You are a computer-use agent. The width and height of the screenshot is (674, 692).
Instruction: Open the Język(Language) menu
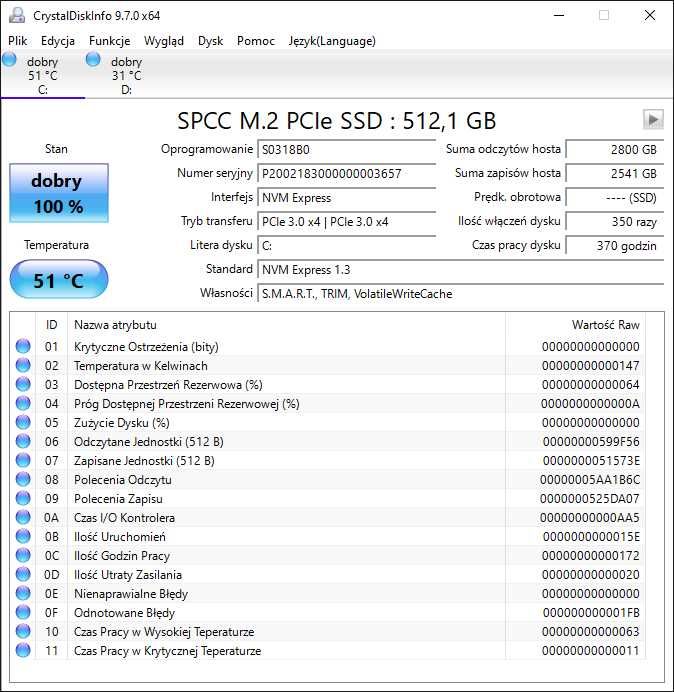click(x=332, y=41)
